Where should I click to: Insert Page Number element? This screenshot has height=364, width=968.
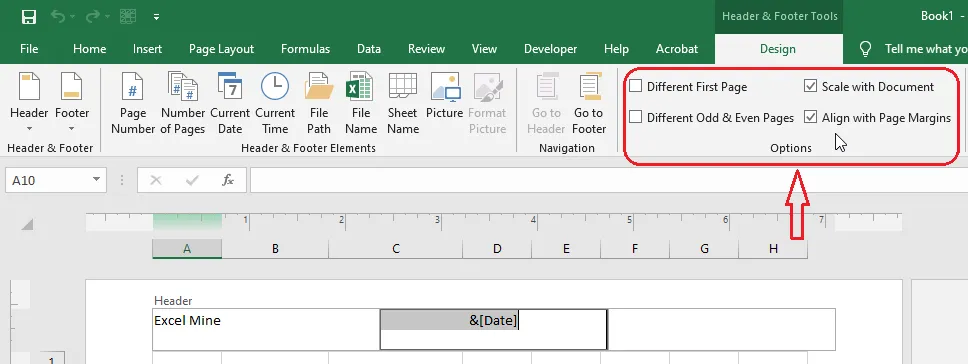(133, 104)
